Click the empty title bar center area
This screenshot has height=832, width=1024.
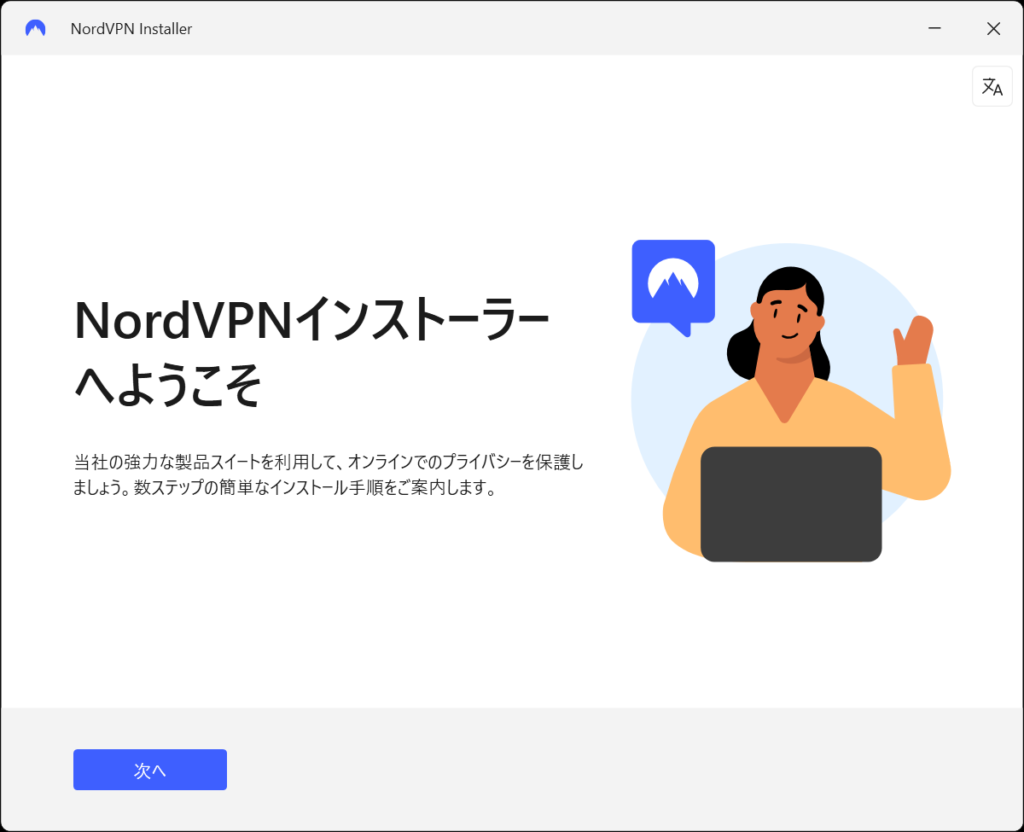(550, 29)
